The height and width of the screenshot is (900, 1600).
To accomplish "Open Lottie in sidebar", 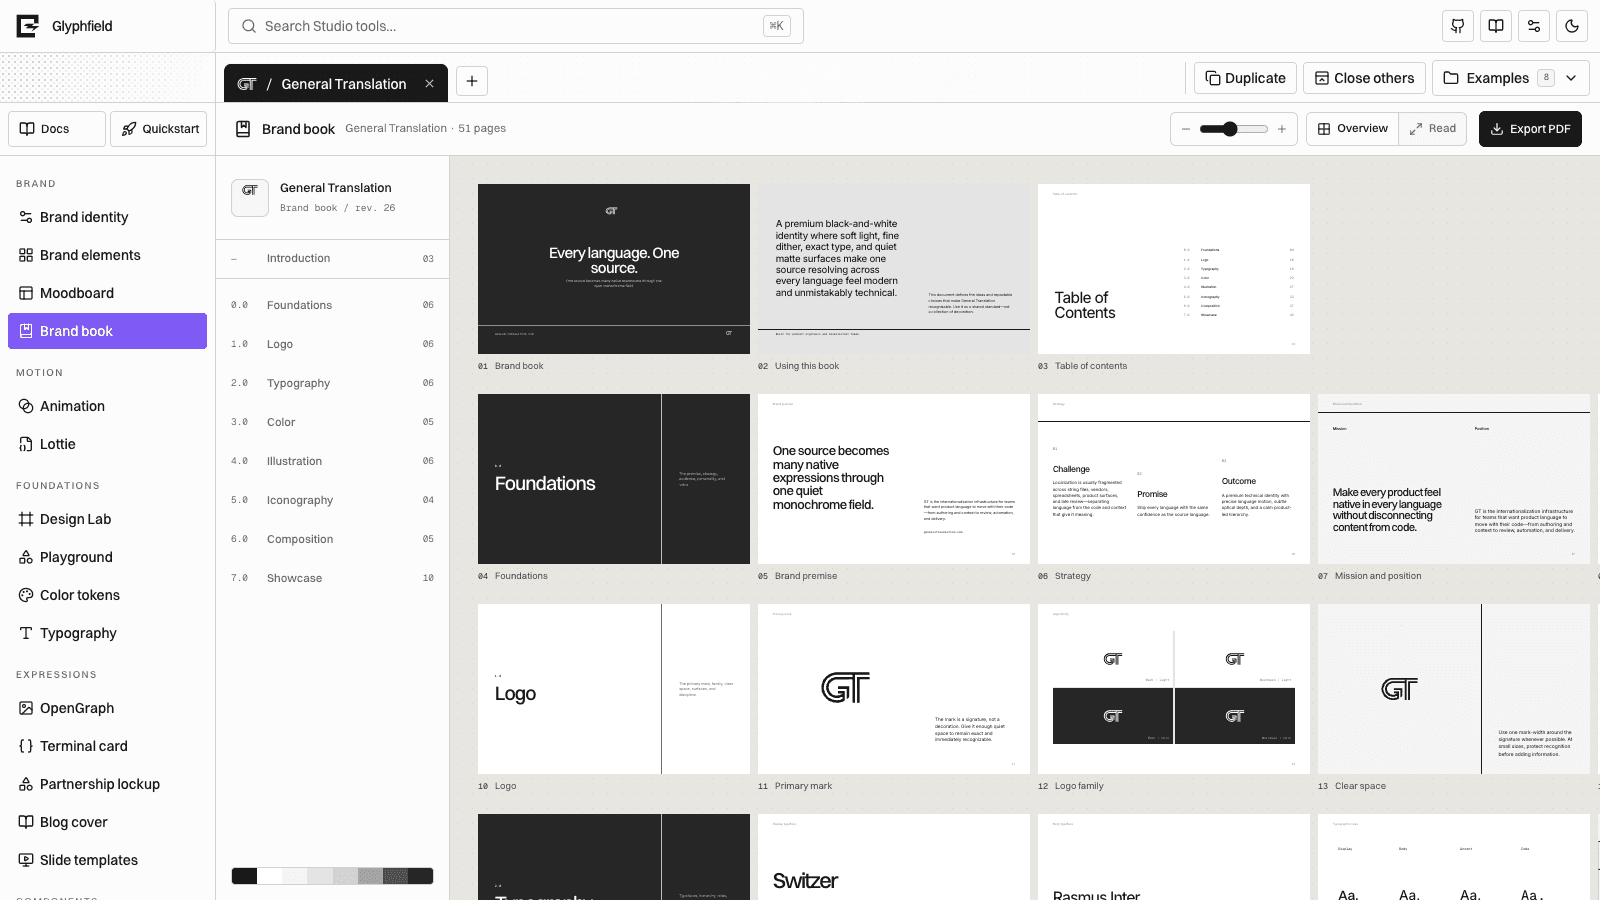I will tap(108, 444).
